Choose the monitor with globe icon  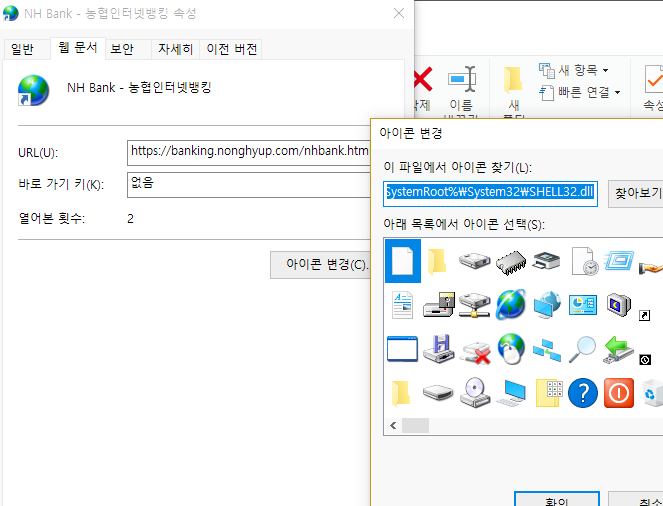(547, 305)
